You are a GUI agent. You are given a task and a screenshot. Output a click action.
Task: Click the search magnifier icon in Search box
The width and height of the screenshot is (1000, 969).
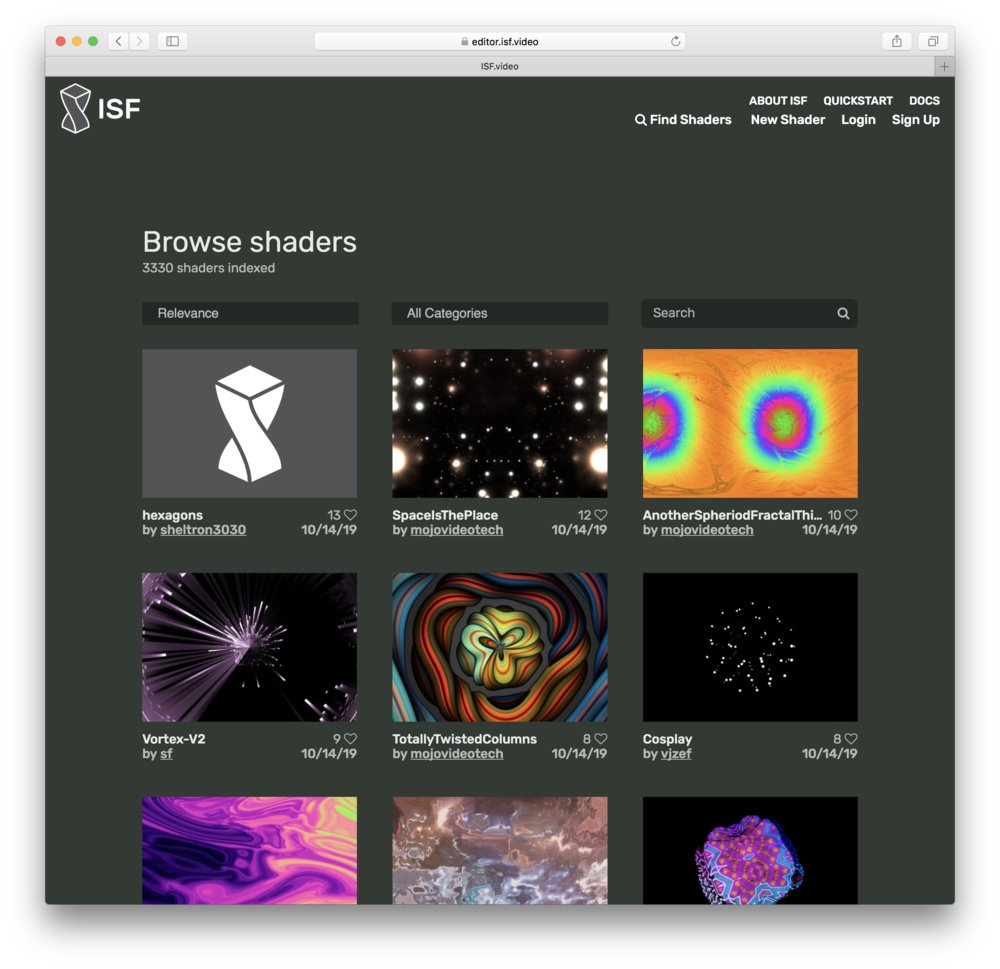click(x=843, y=314)
